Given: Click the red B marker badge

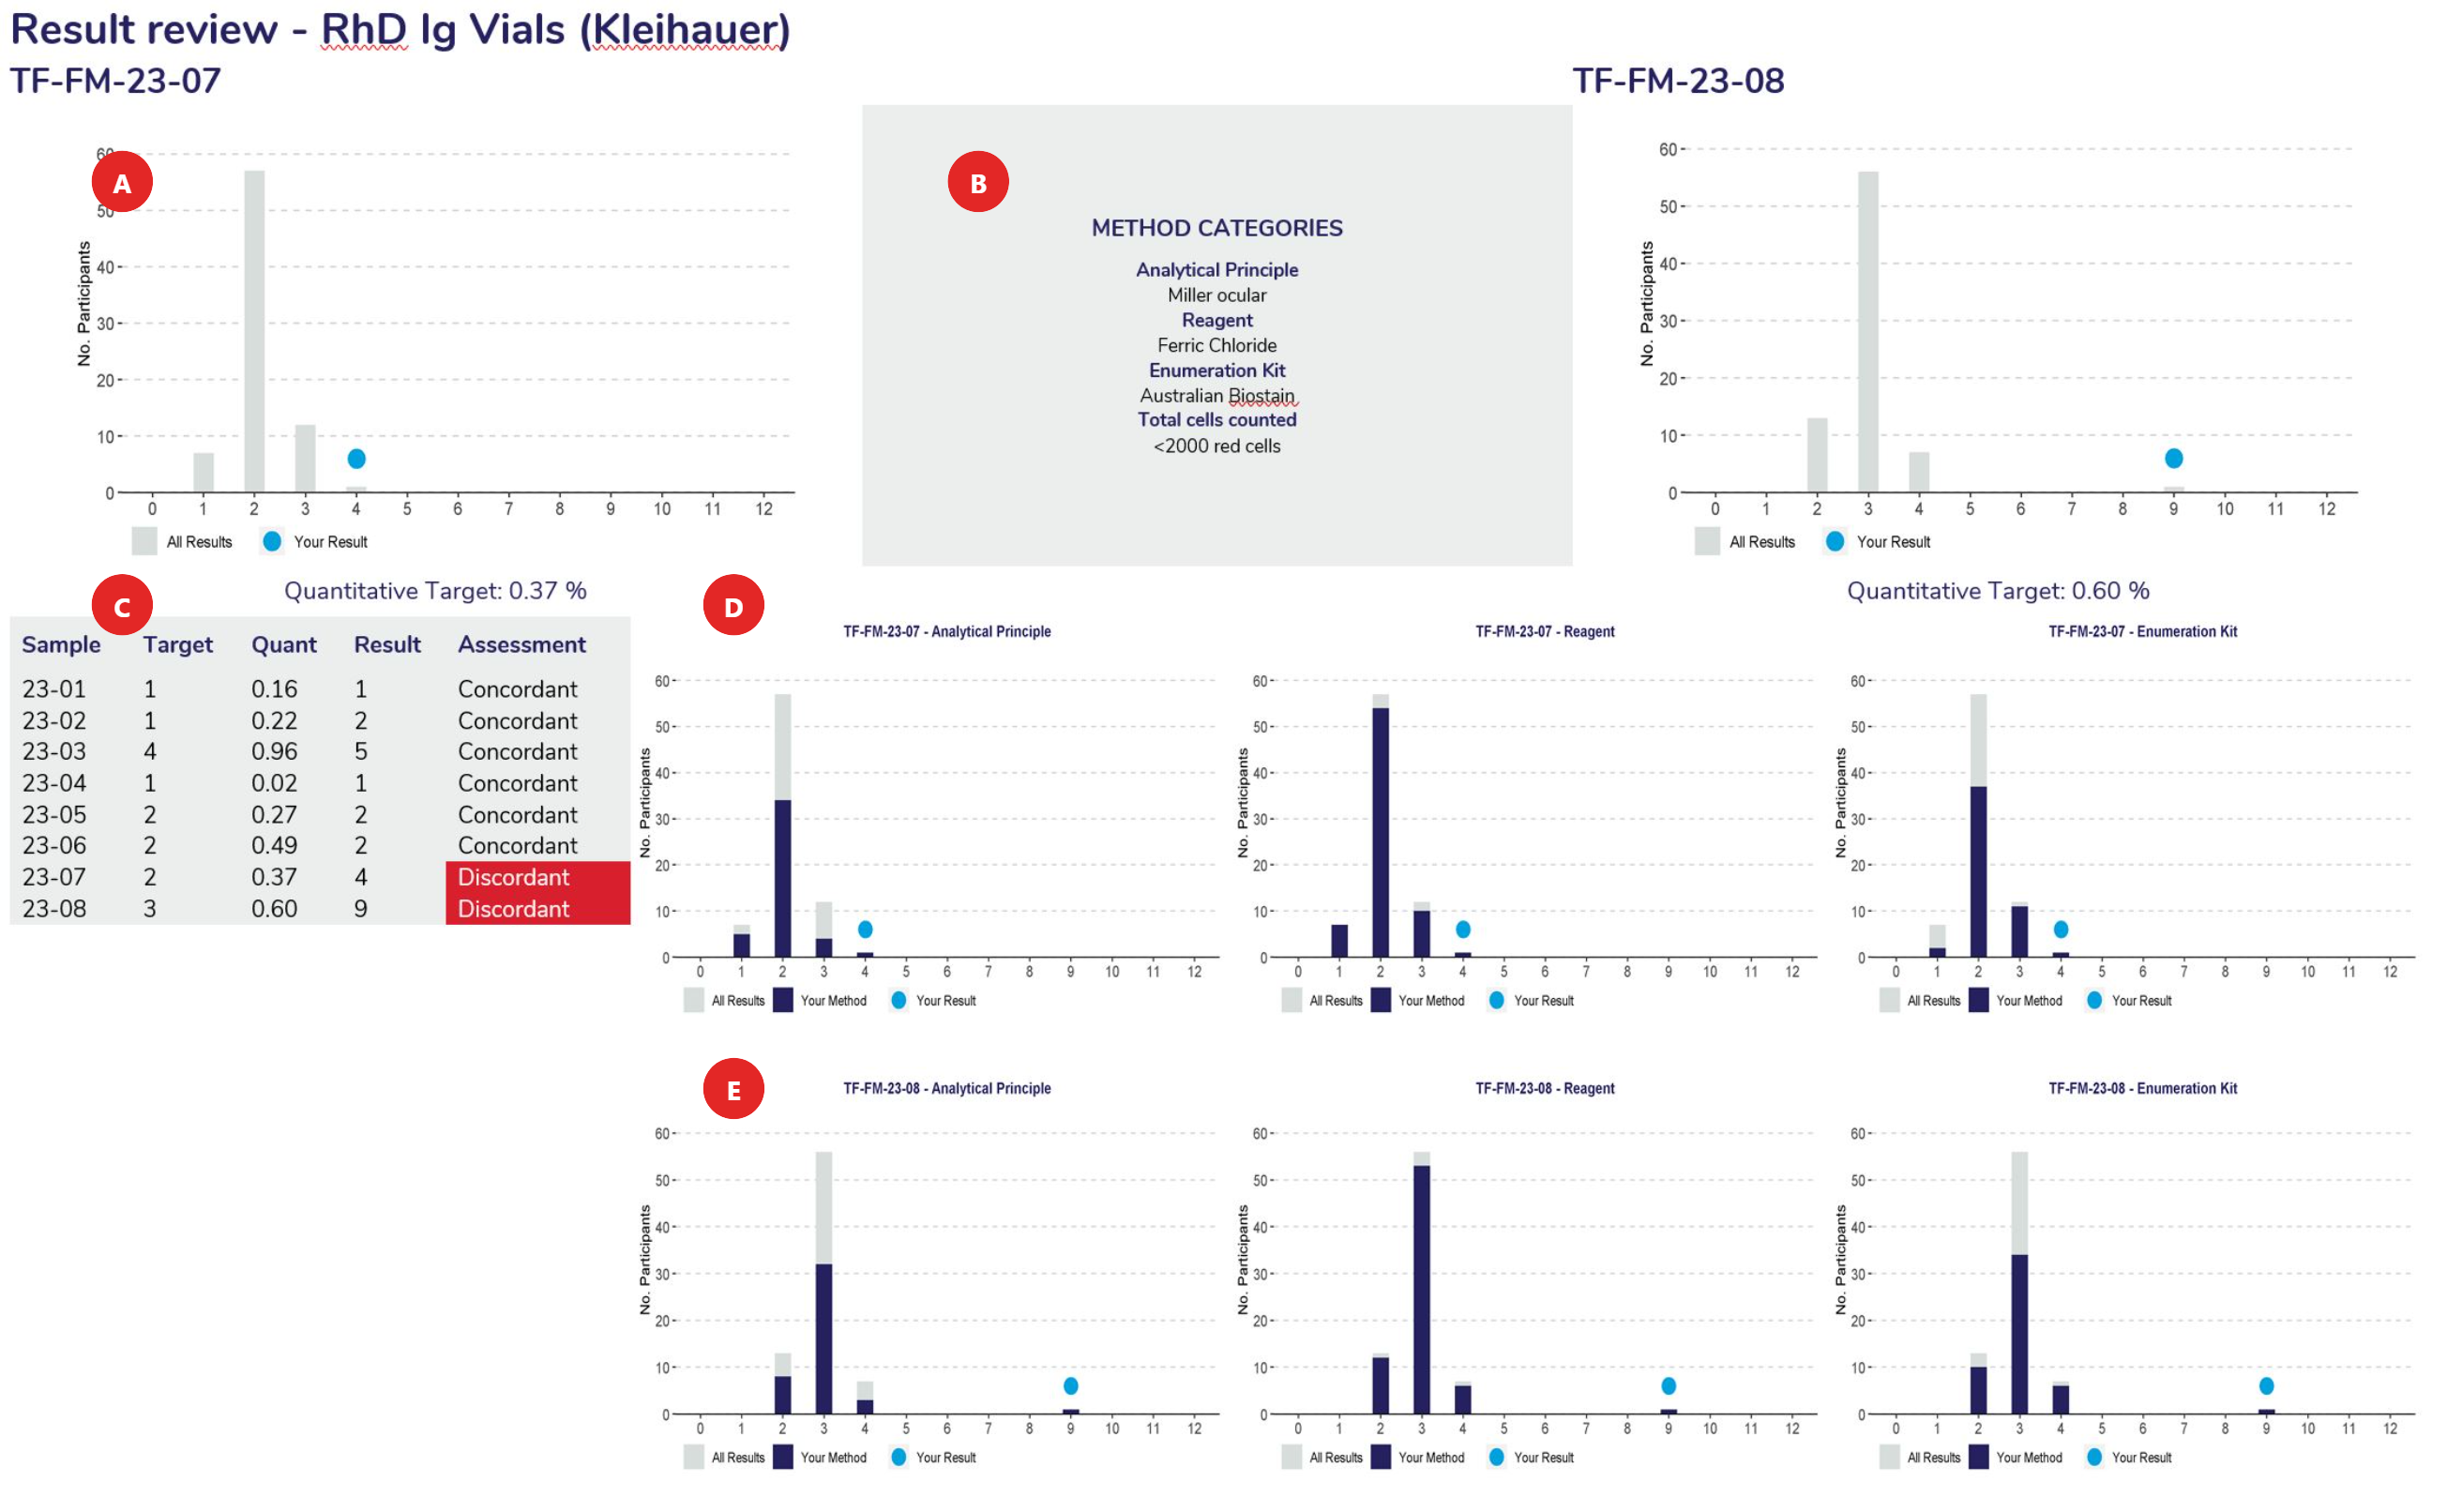Looking at the screenshot, I should click(977, 182).
